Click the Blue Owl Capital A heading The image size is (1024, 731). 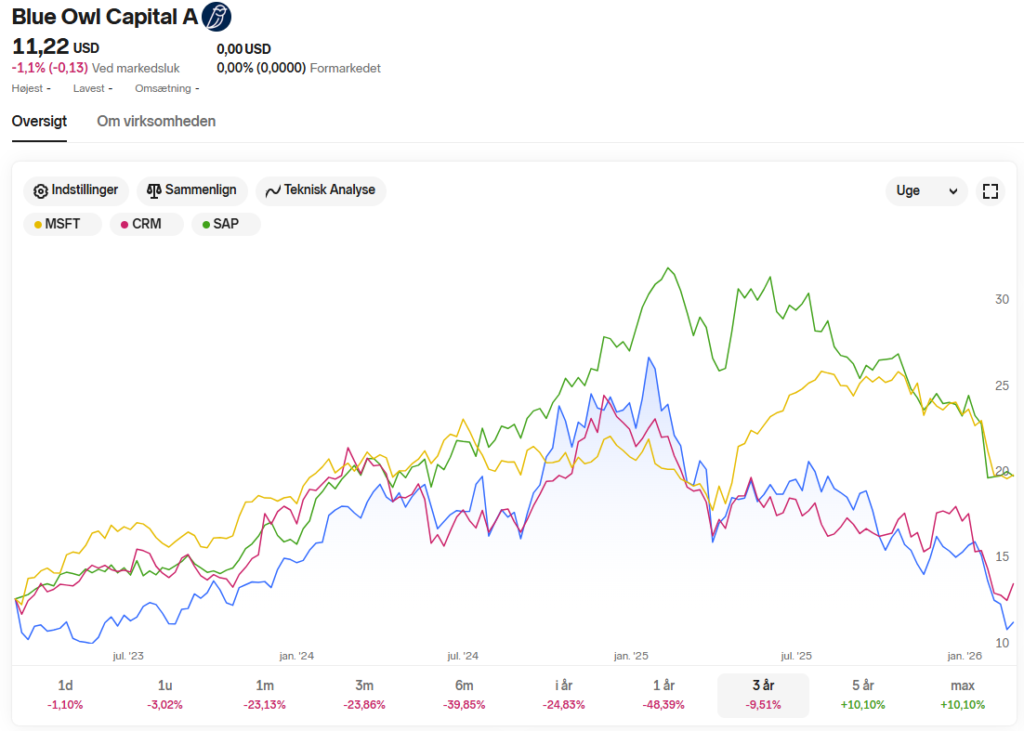[104, 17]
